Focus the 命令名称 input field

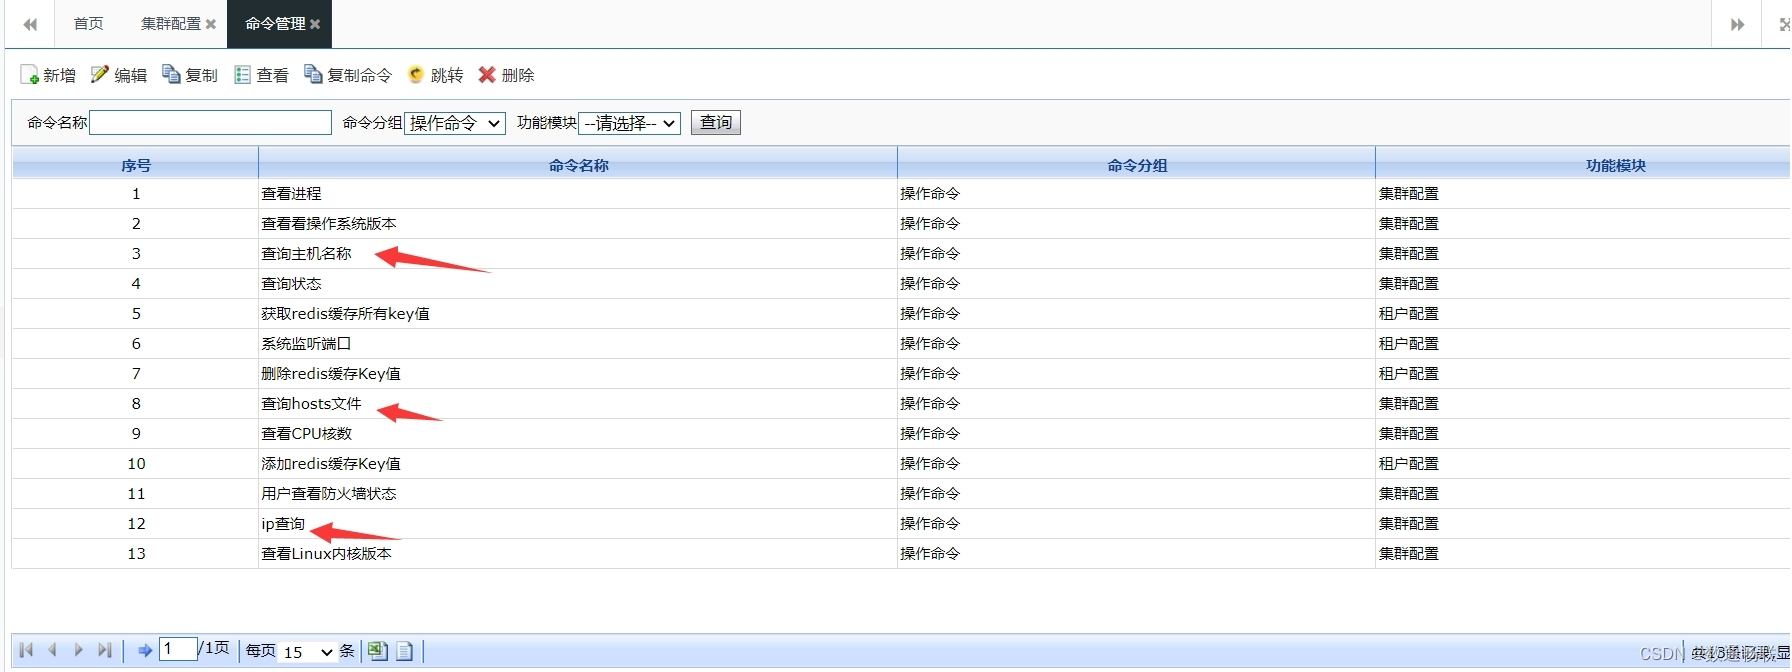tap(210, 123)
